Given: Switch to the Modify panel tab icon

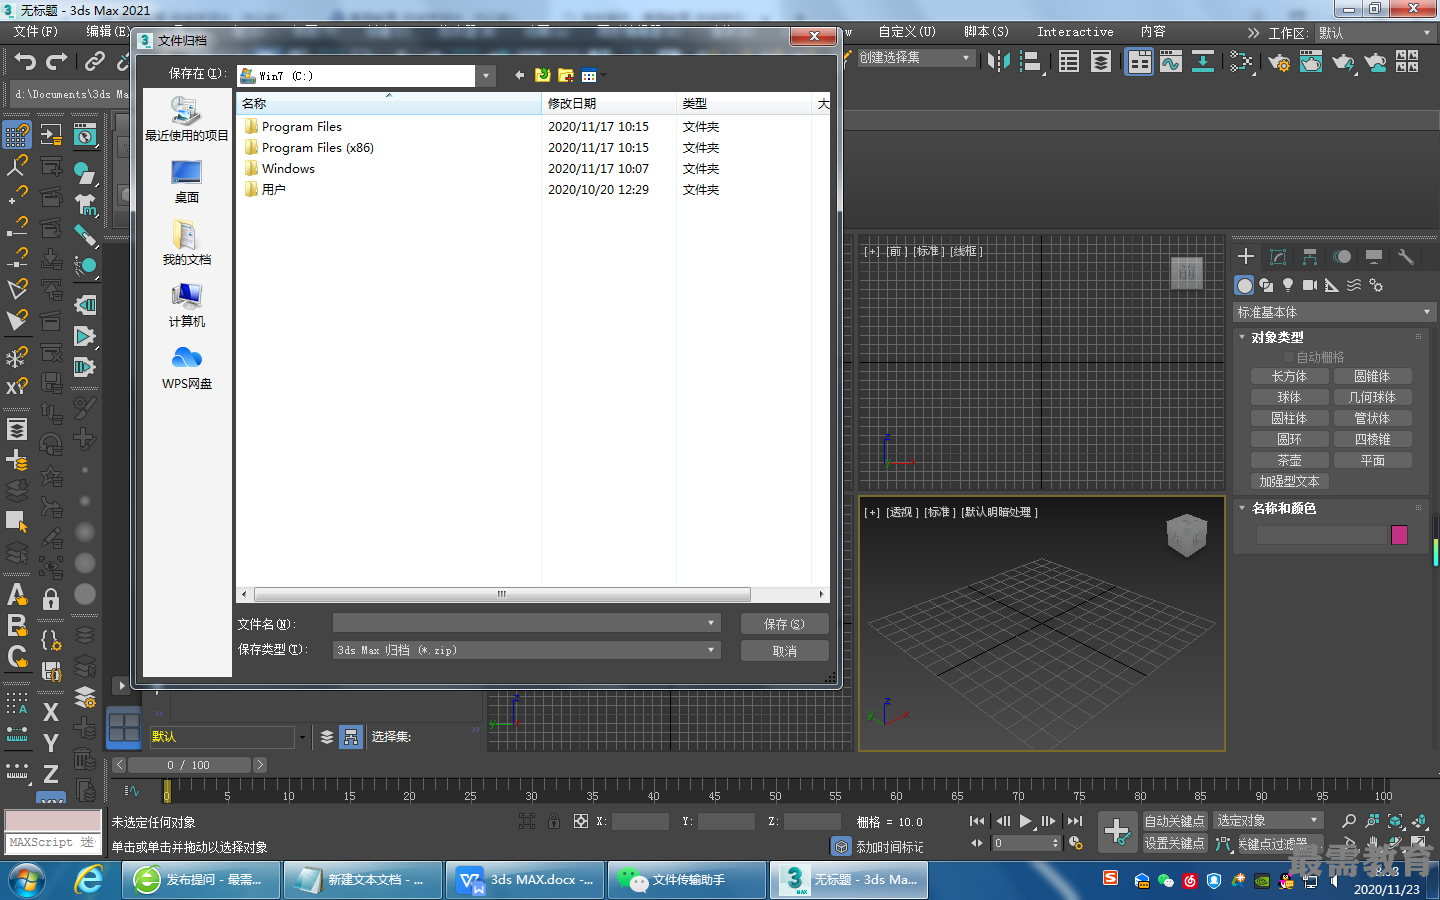Looking at the screenshot, I should point(1277,257).
